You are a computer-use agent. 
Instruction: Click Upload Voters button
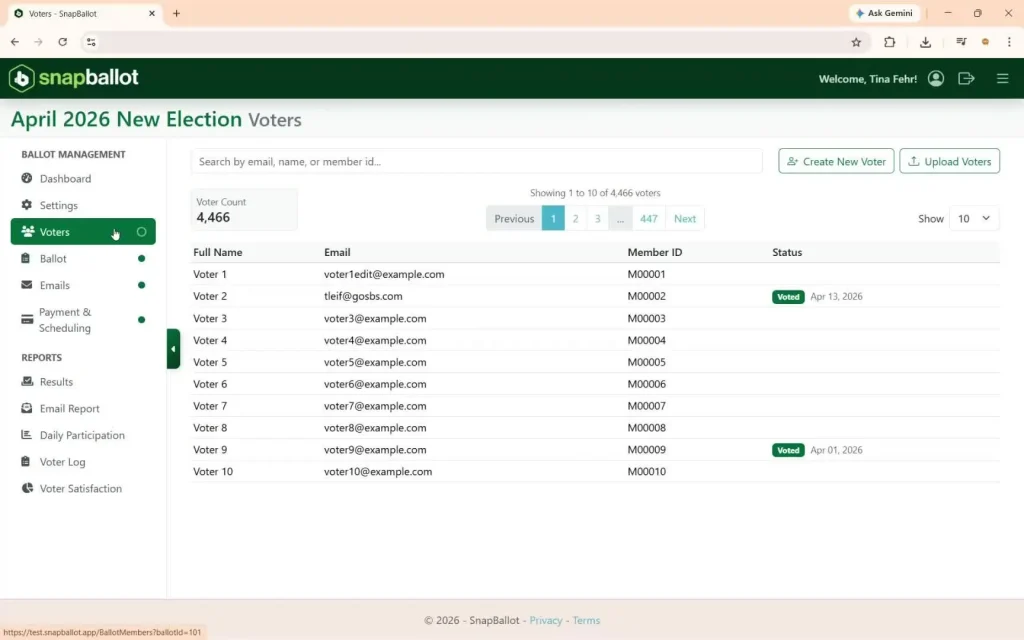point(949,161)
